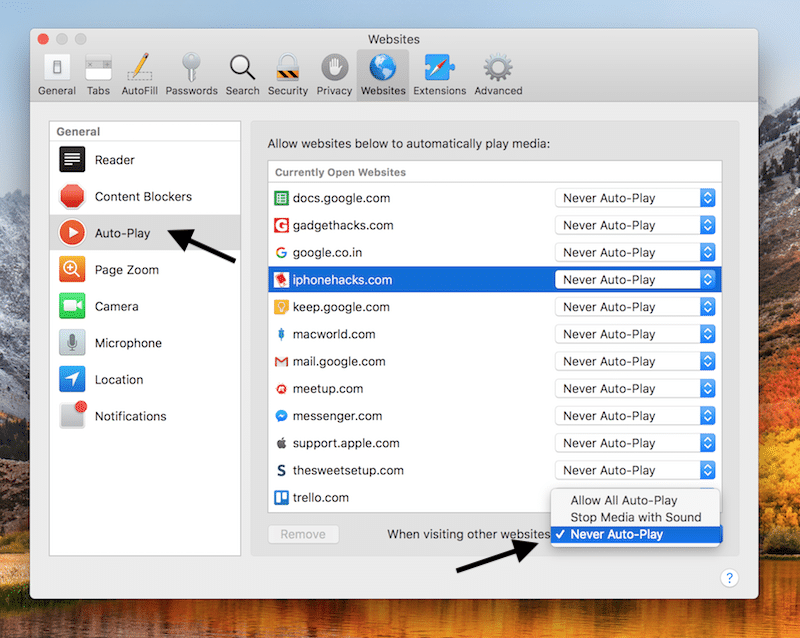
Task: Open the docs.google.com auto-play dropdown
Action: pos(636,198)
